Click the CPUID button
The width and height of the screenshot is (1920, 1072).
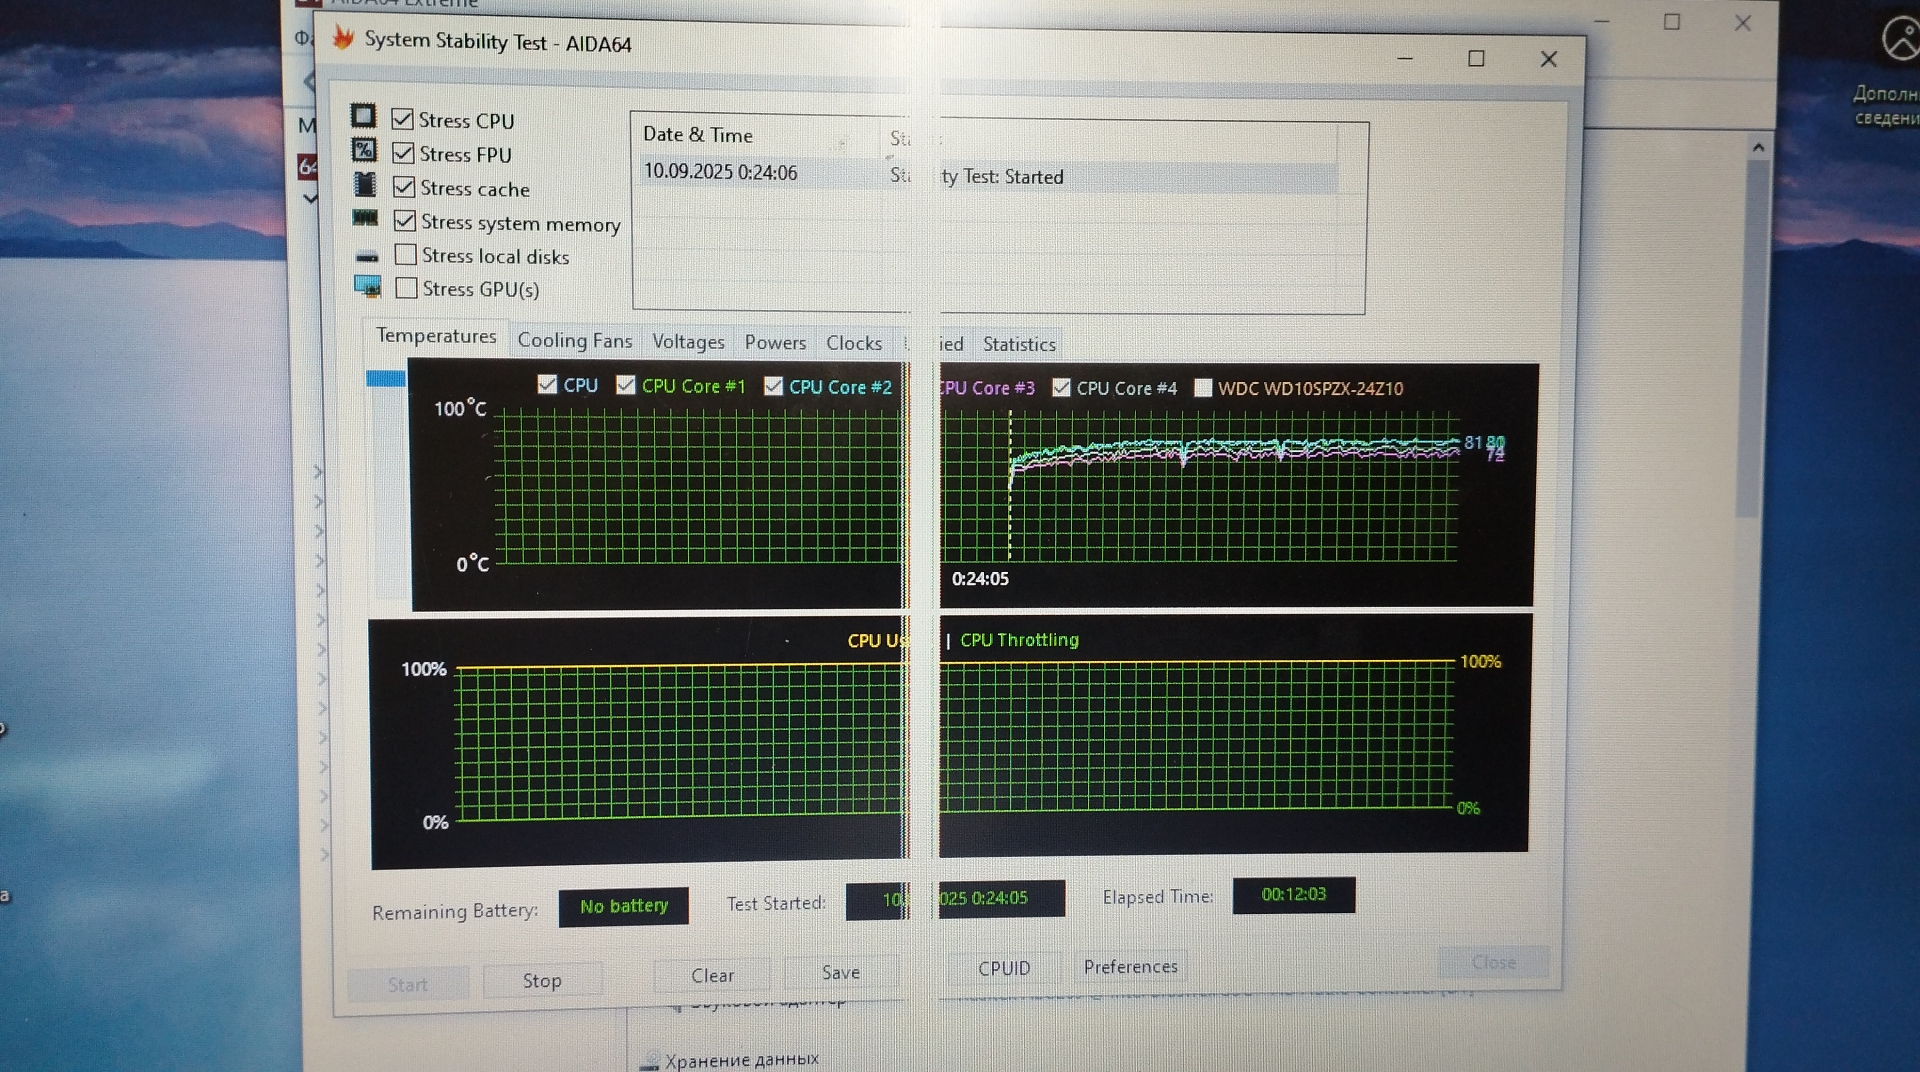pos(1003,968)
